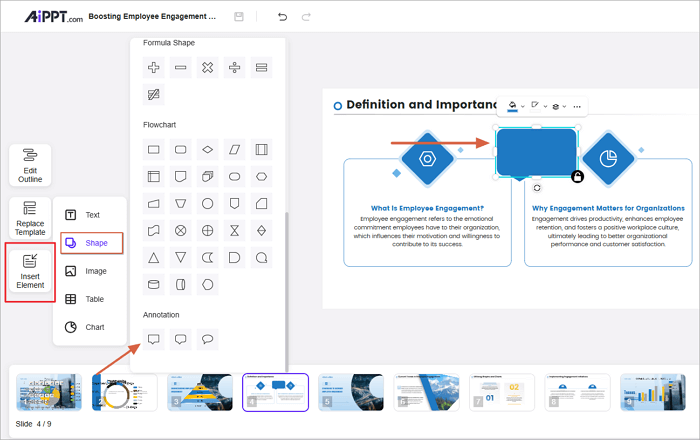The image size is (700, 440).
Task: Insert the minus formula shape
Action: pos(180,67)
